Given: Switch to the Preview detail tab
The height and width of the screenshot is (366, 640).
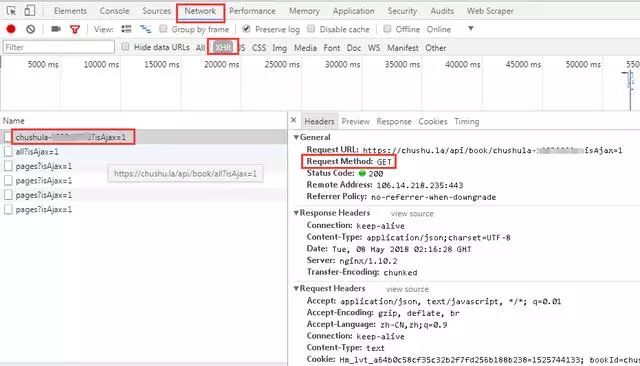Looking at the screenshot, I should click(355, 121).
